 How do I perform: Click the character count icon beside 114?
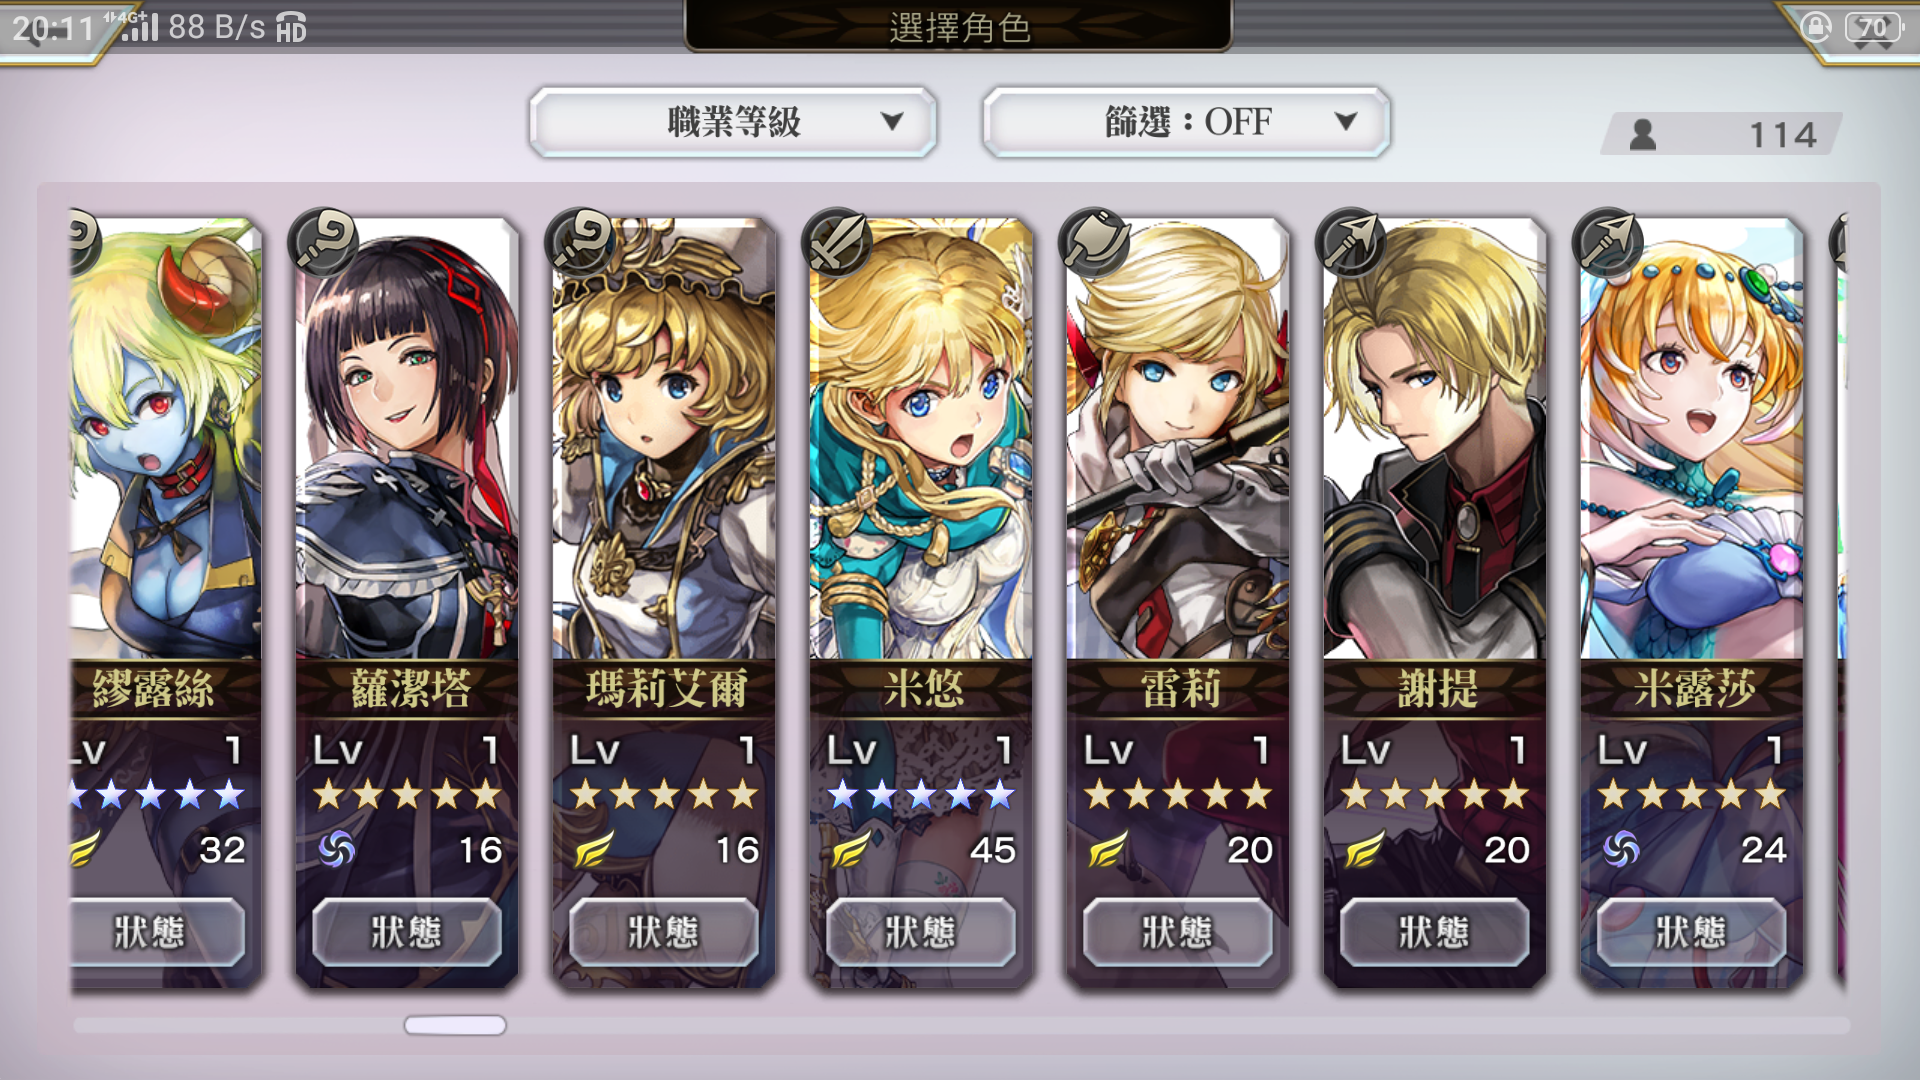coord(1642,134)
